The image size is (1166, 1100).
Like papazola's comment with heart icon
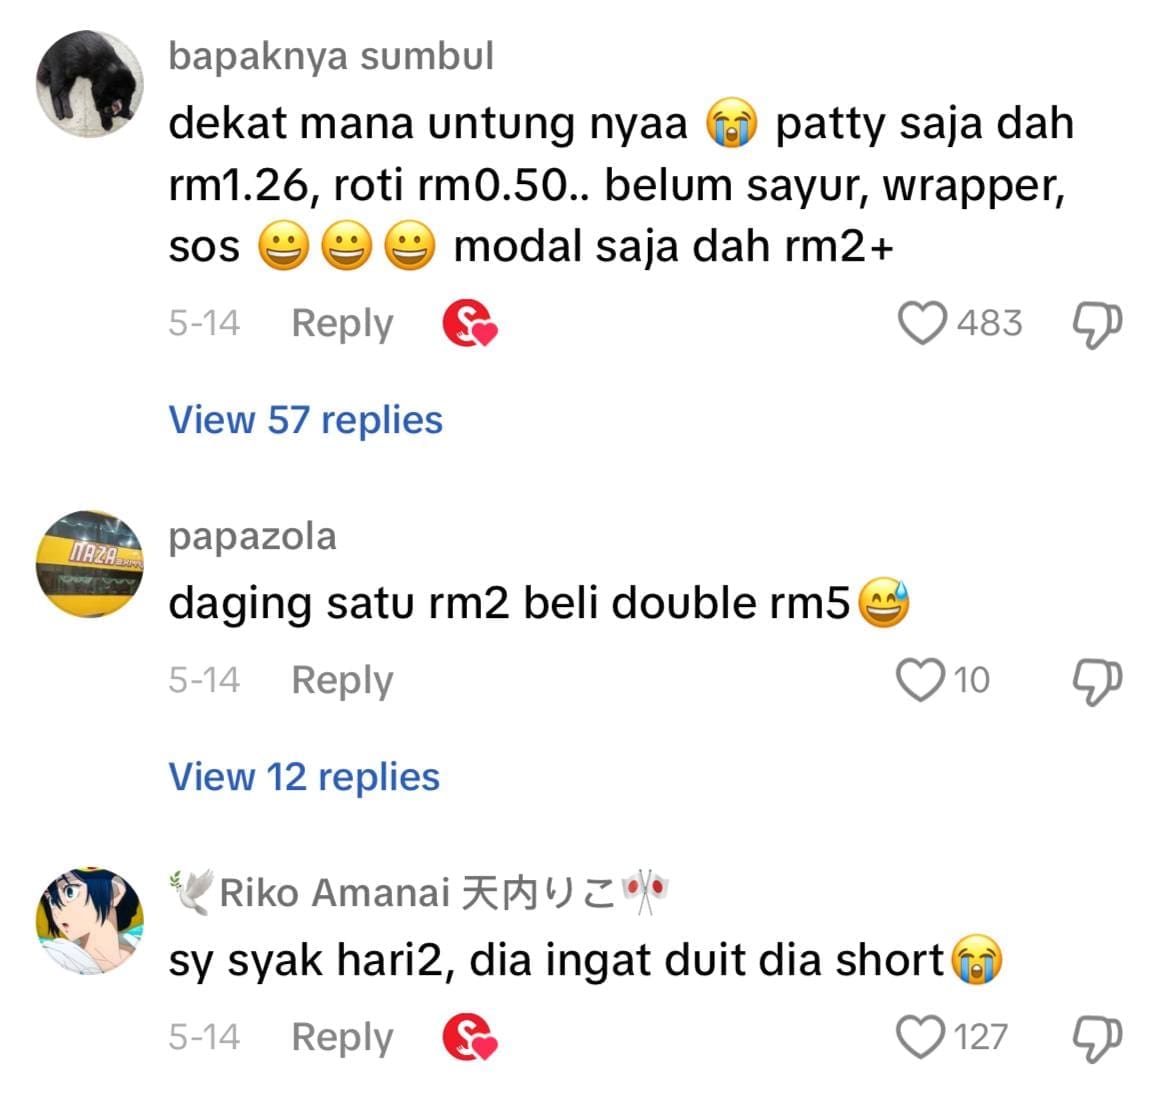click(921, 680)
